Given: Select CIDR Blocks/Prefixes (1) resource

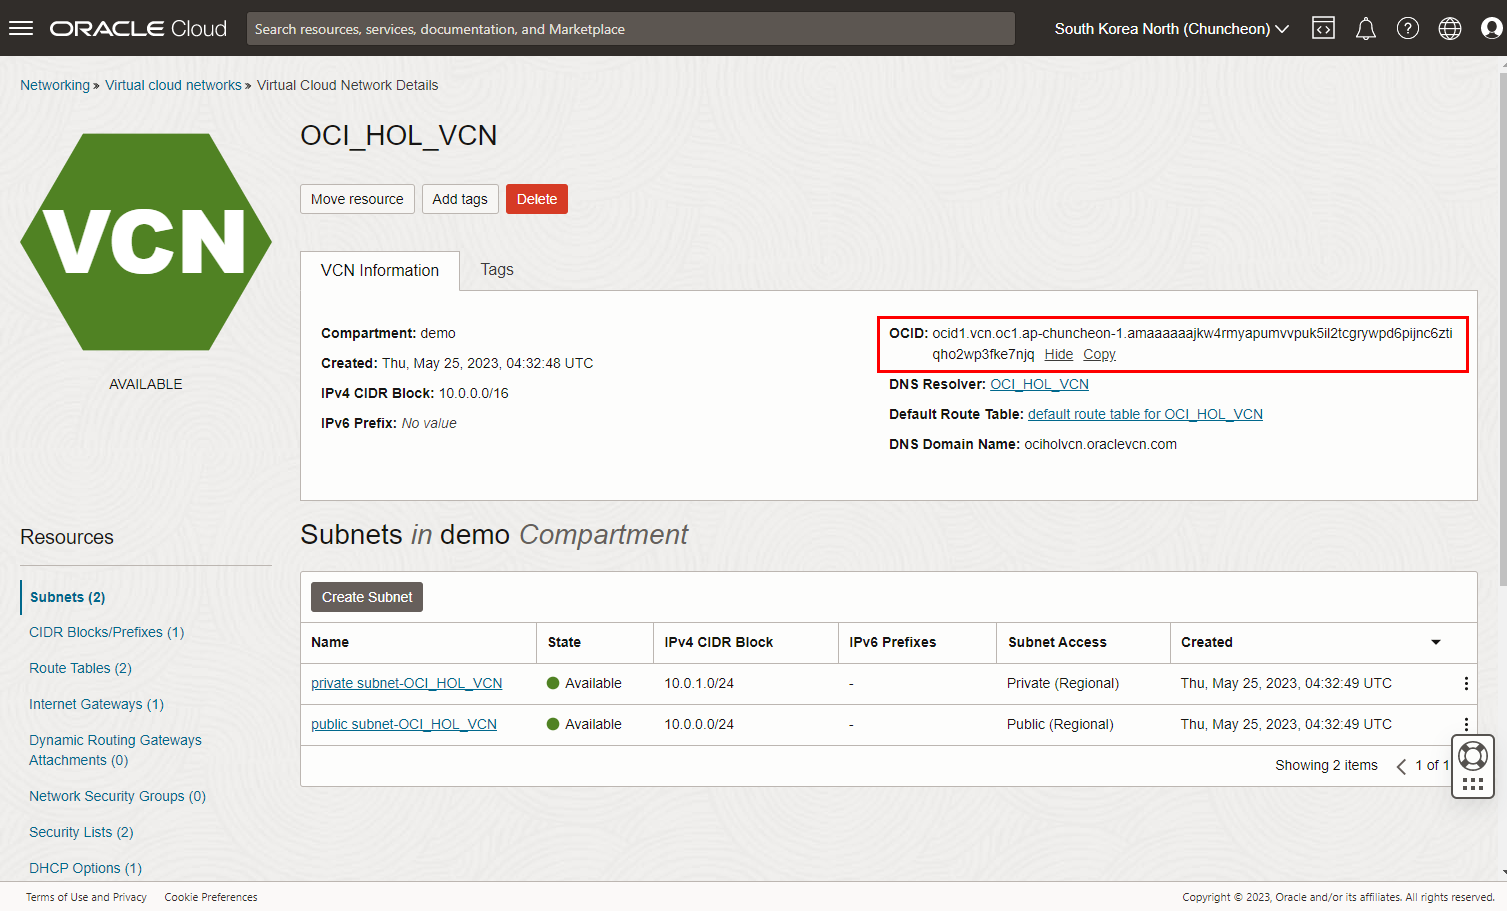Looking at the screenshot, I should pyautogui.click(x=106, y=632).
